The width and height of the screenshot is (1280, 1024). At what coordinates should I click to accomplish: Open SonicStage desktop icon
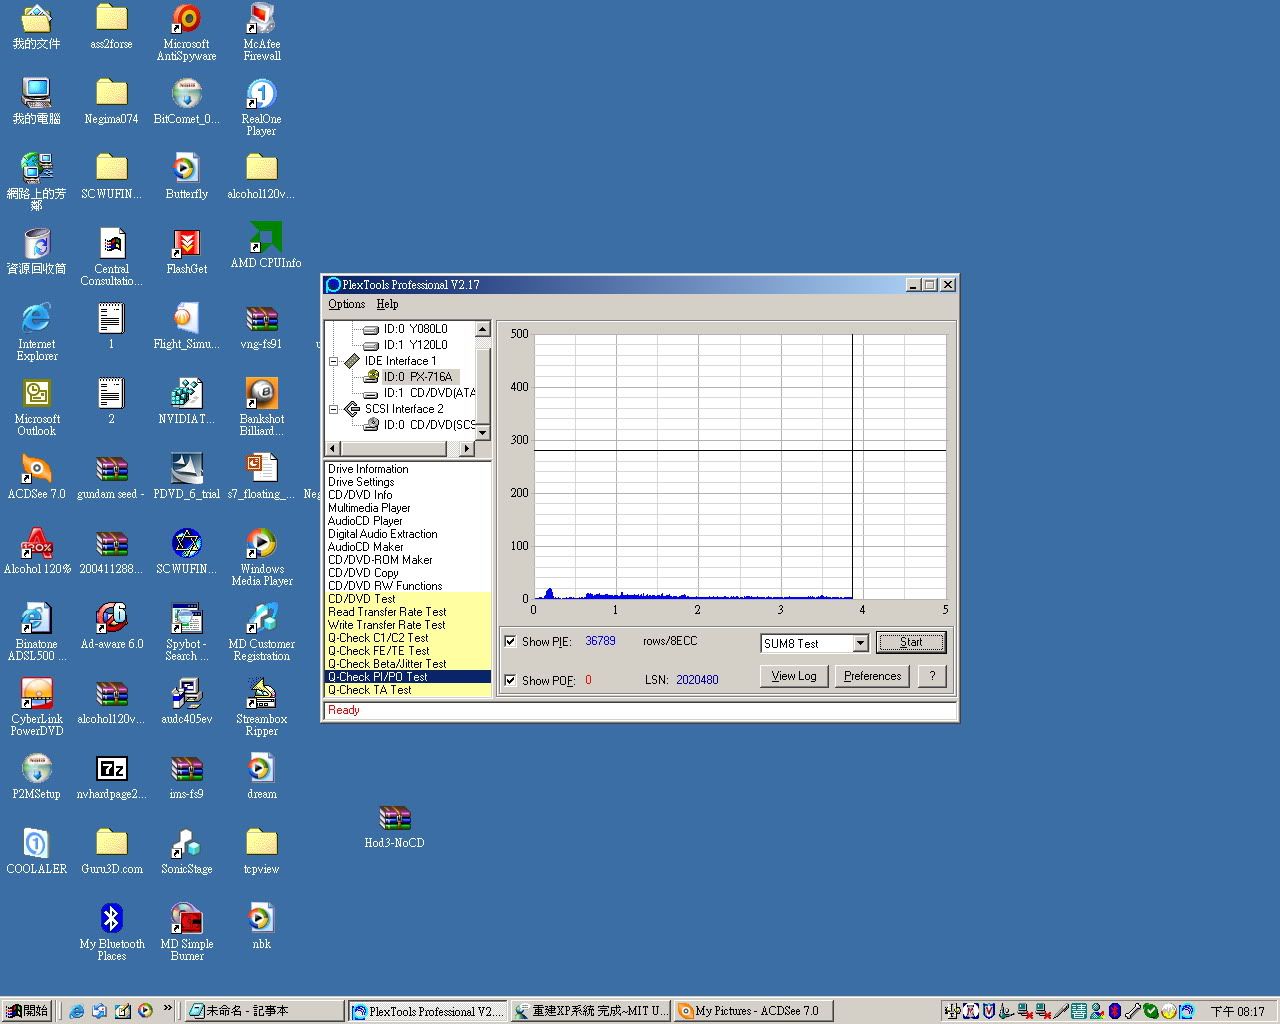click(x=187, y=851)
